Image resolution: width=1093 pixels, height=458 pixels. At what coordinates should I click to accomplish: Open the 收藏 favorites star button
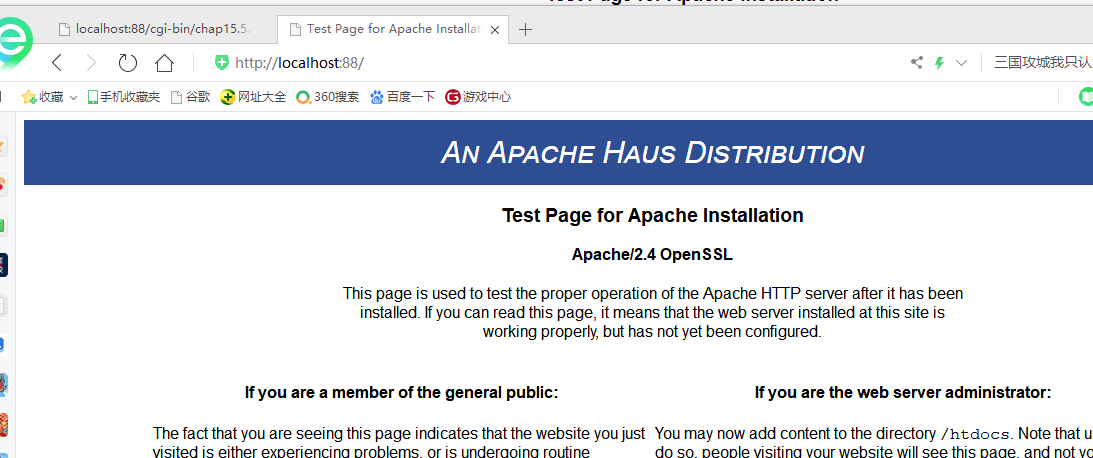(43, 97)
